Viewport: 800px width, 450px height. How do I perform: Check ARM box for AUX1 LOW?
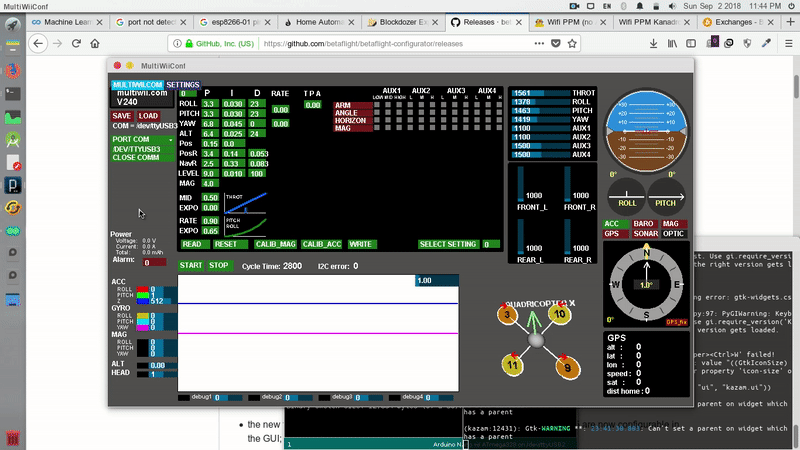click(x=377, y=105)
